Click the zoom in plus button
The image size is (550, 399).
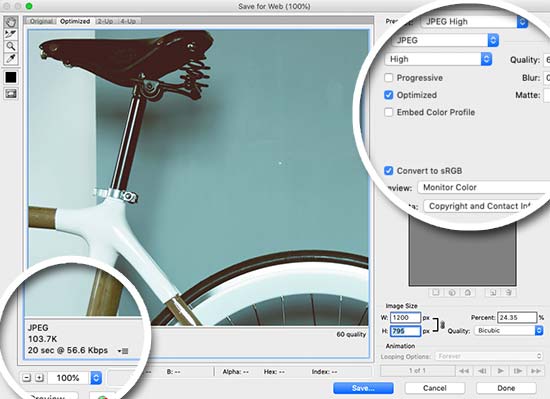tap(39, 378)
